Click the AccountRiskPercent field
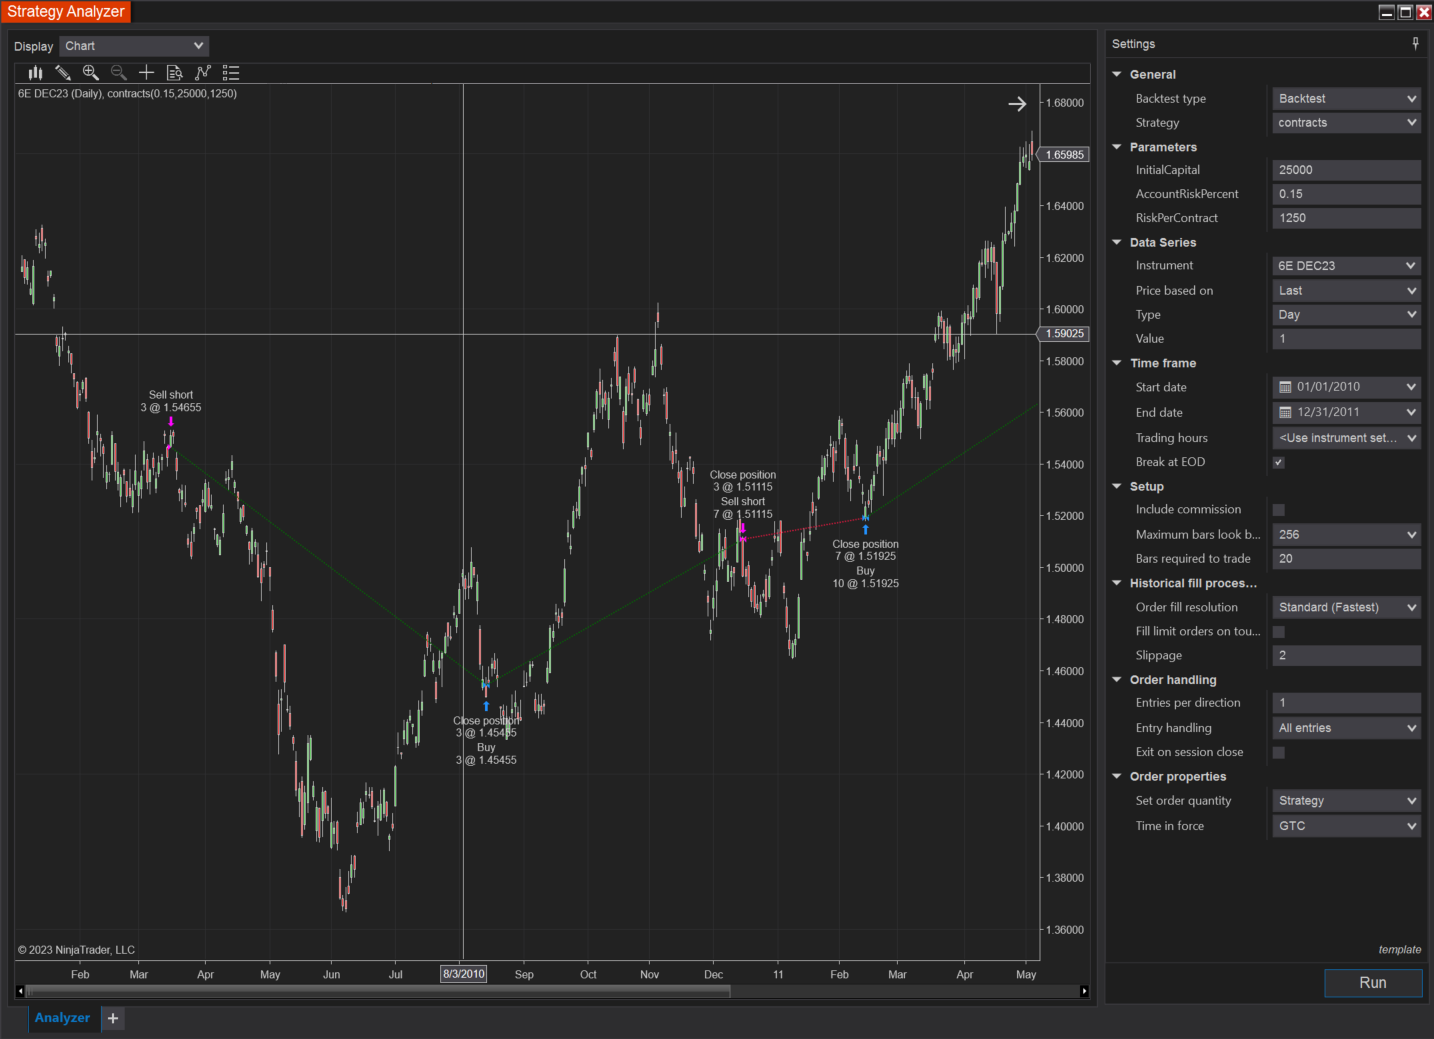1434x1039 pixels. (1346, 194)
